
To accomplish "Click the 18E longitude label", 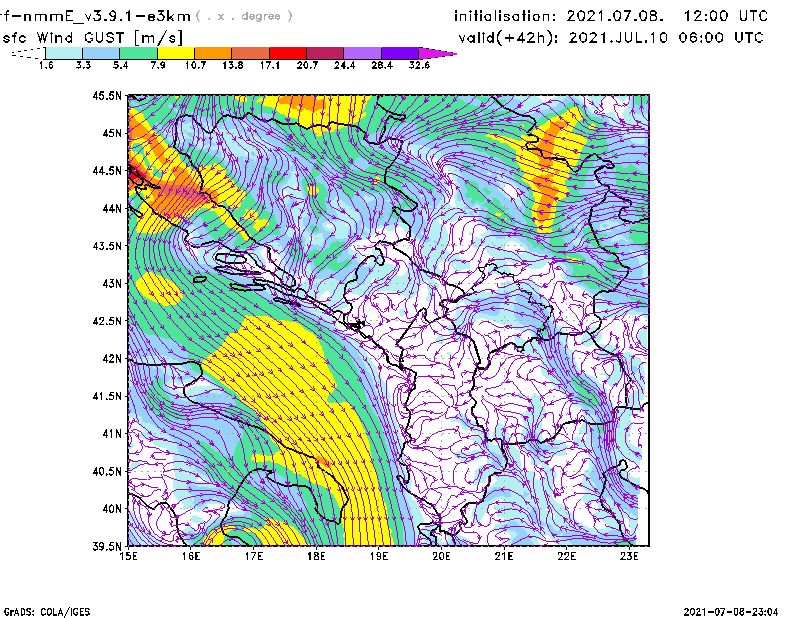I will tap(316, 556).
